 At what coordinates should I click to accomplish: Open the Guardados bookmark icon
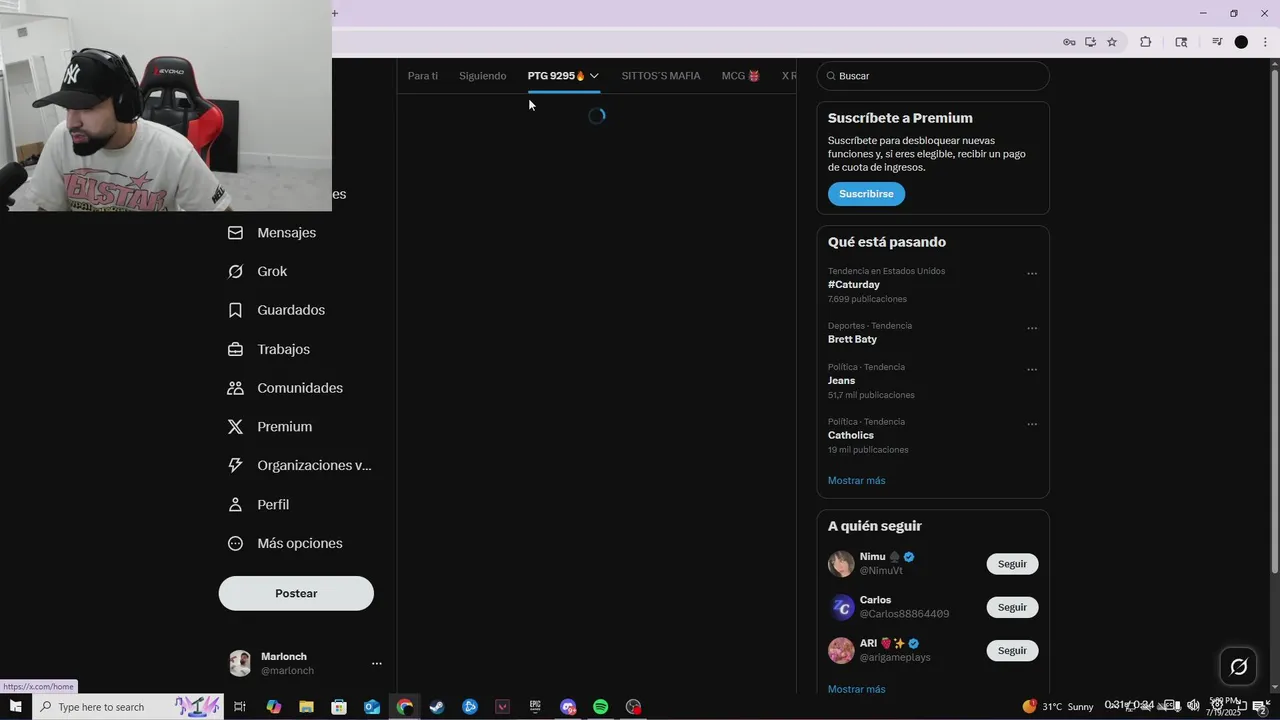235,310
